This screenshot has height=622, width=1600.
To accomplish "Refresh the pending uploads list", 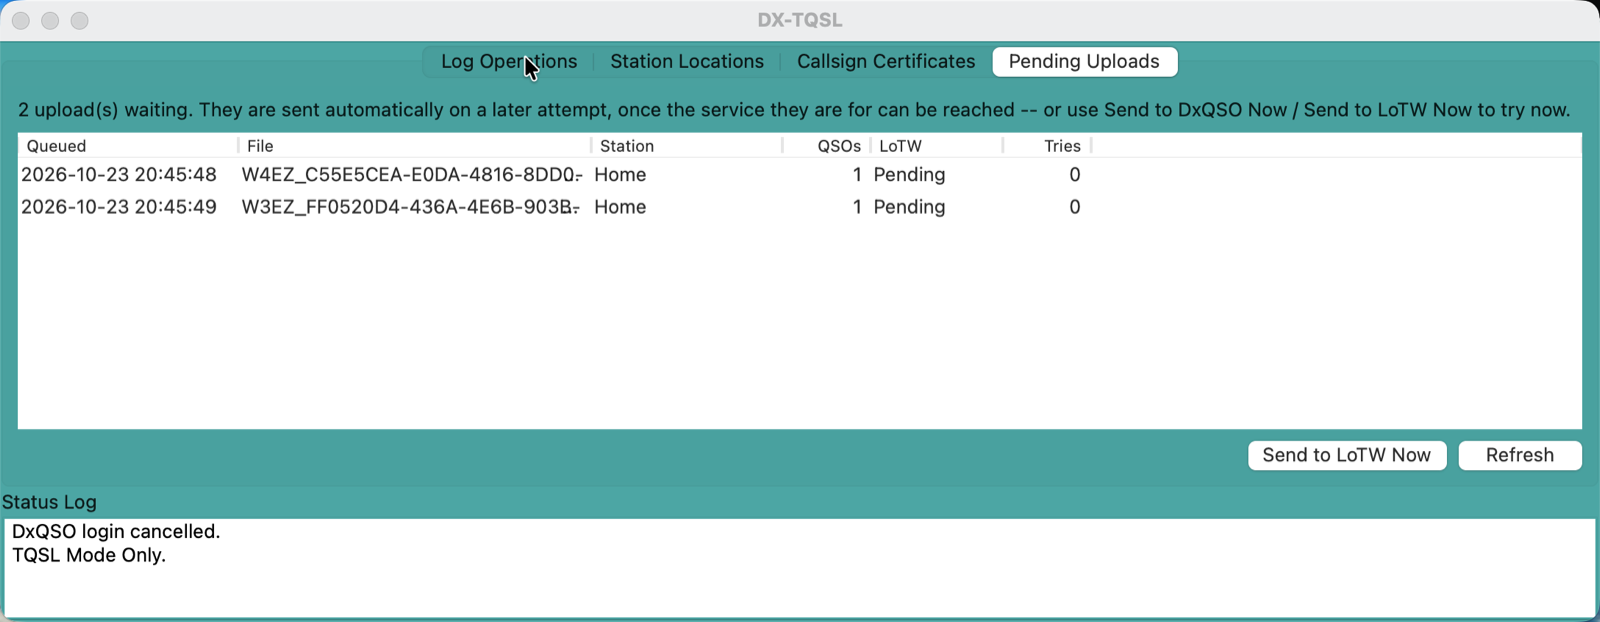I will point(1519,455).
